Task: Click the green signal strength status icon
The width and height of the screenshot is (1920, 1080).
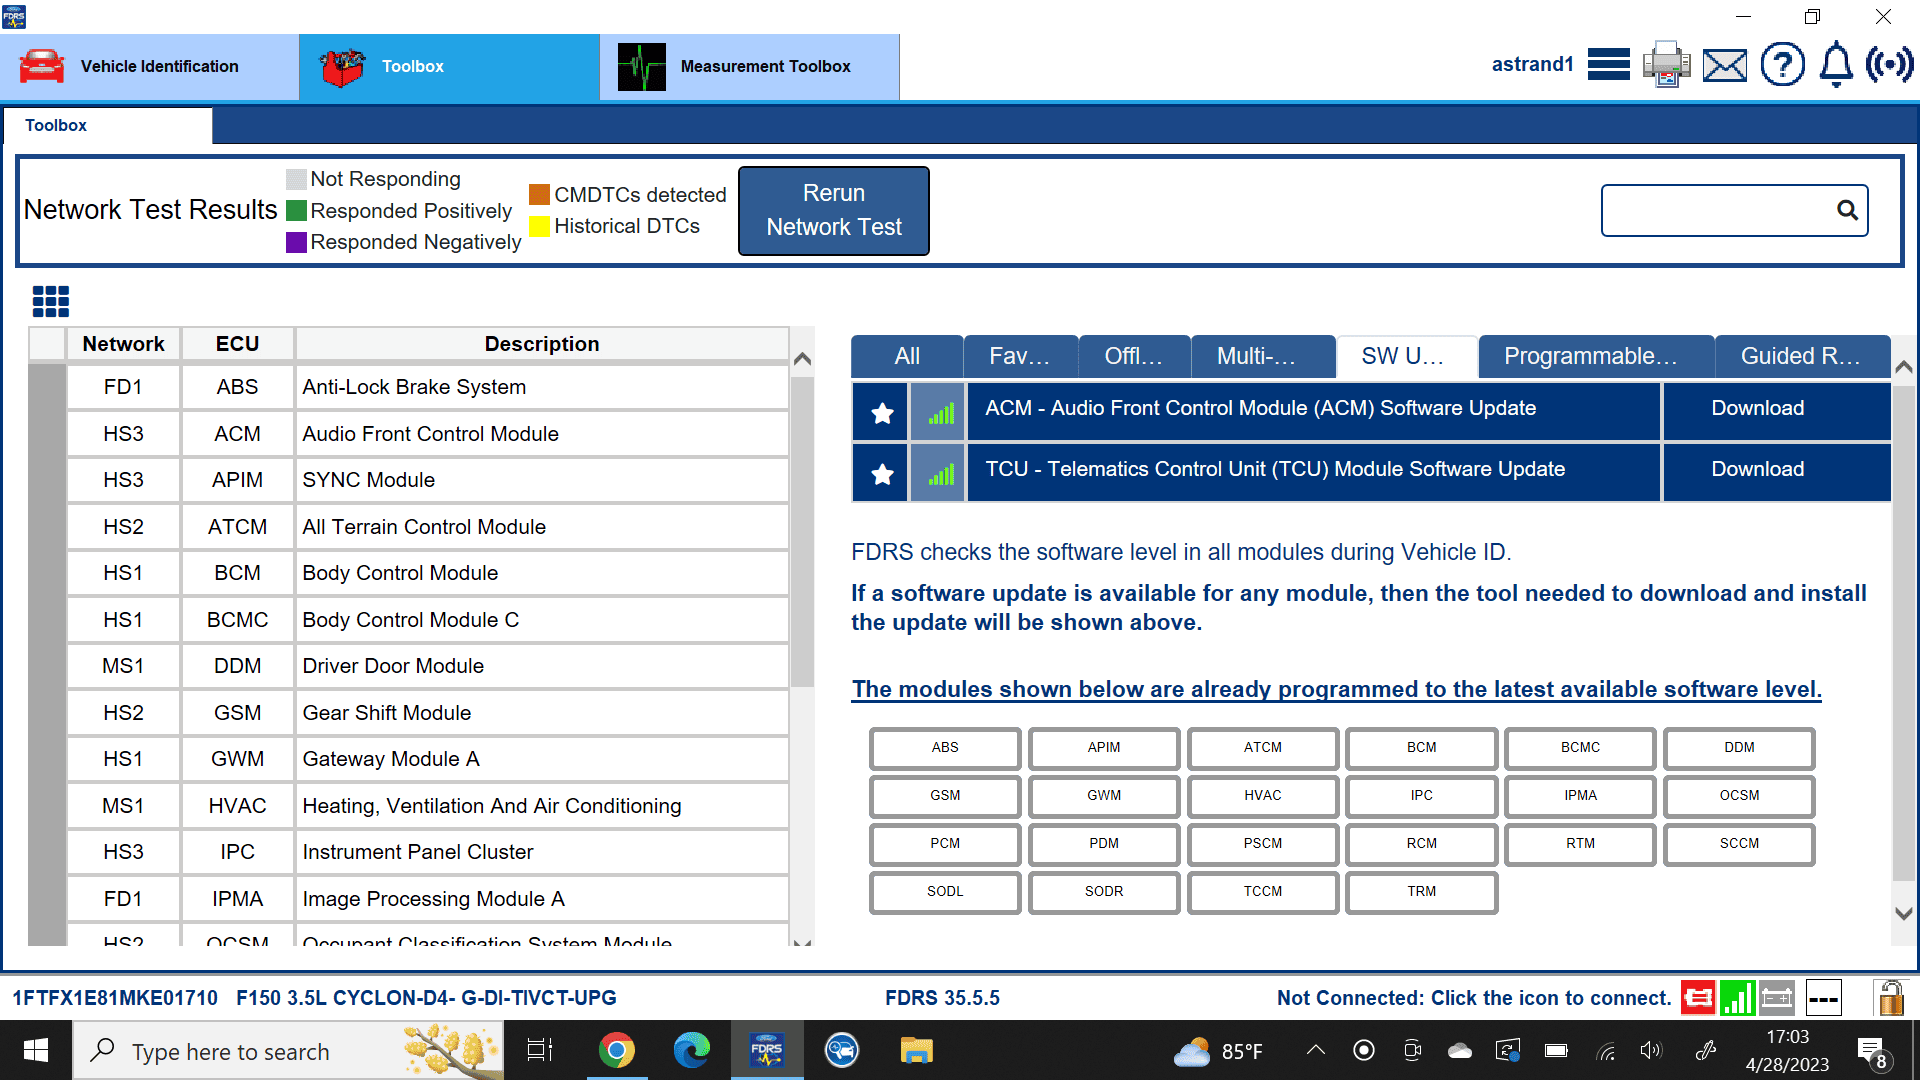Action: click(x=1738, y=997)
